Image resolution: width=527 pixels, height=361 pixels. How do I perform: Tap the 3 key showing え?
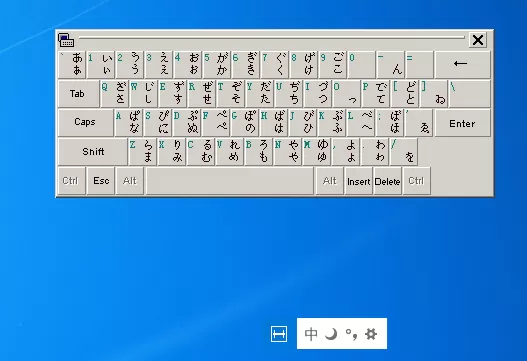pos(158,65)
